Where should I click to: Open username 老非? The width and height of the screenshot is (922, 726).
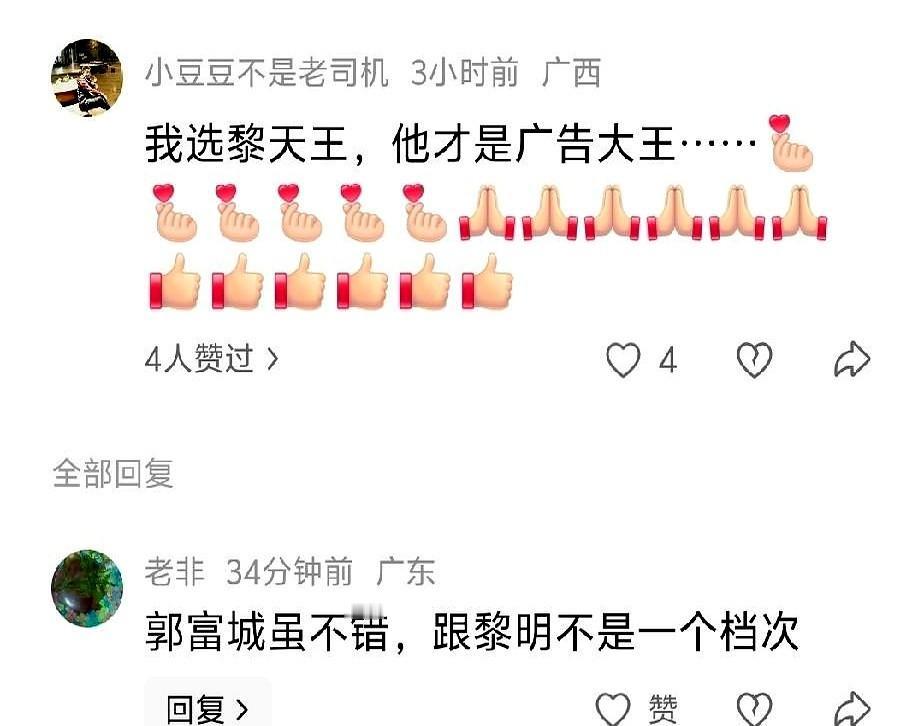(x=175, y=571)
